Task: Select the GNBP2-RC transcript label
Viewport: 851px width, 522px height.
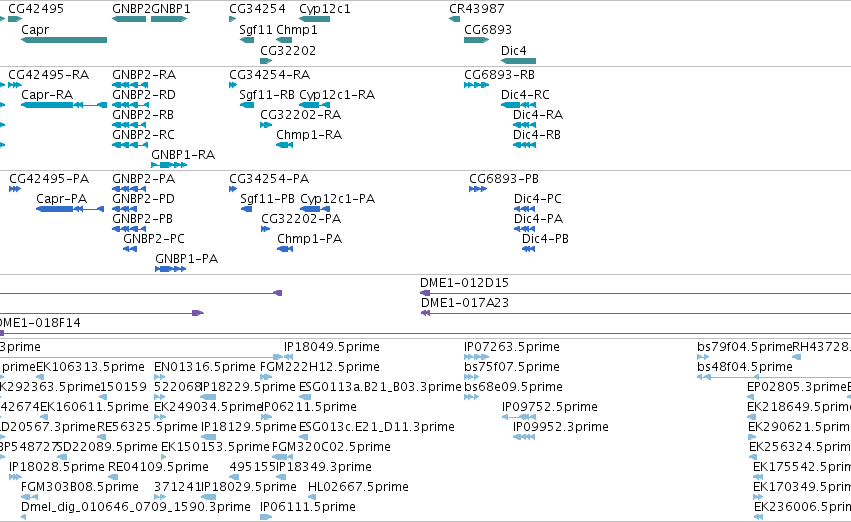Action: (x=143, y=135)
